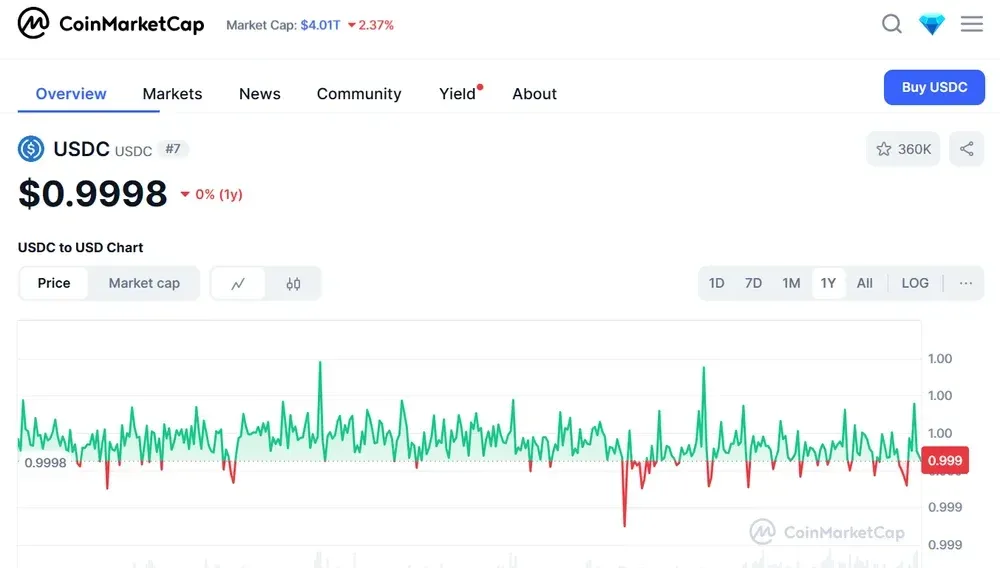Select the Price chart toggle
Viewport: 1000px width, 568px height.
point(54,283)
